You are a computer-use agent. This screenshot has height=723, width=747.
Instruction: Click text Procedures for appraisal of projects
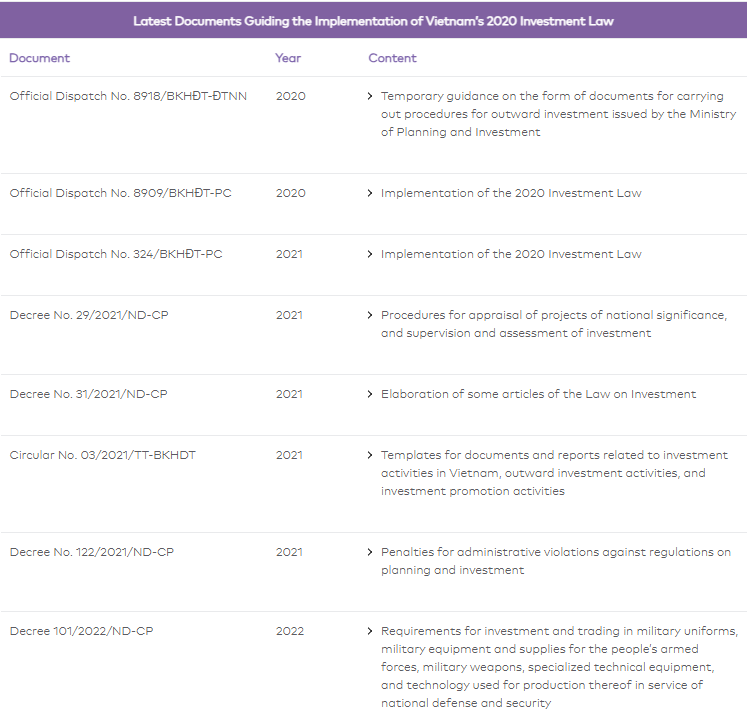pos(554,324)
